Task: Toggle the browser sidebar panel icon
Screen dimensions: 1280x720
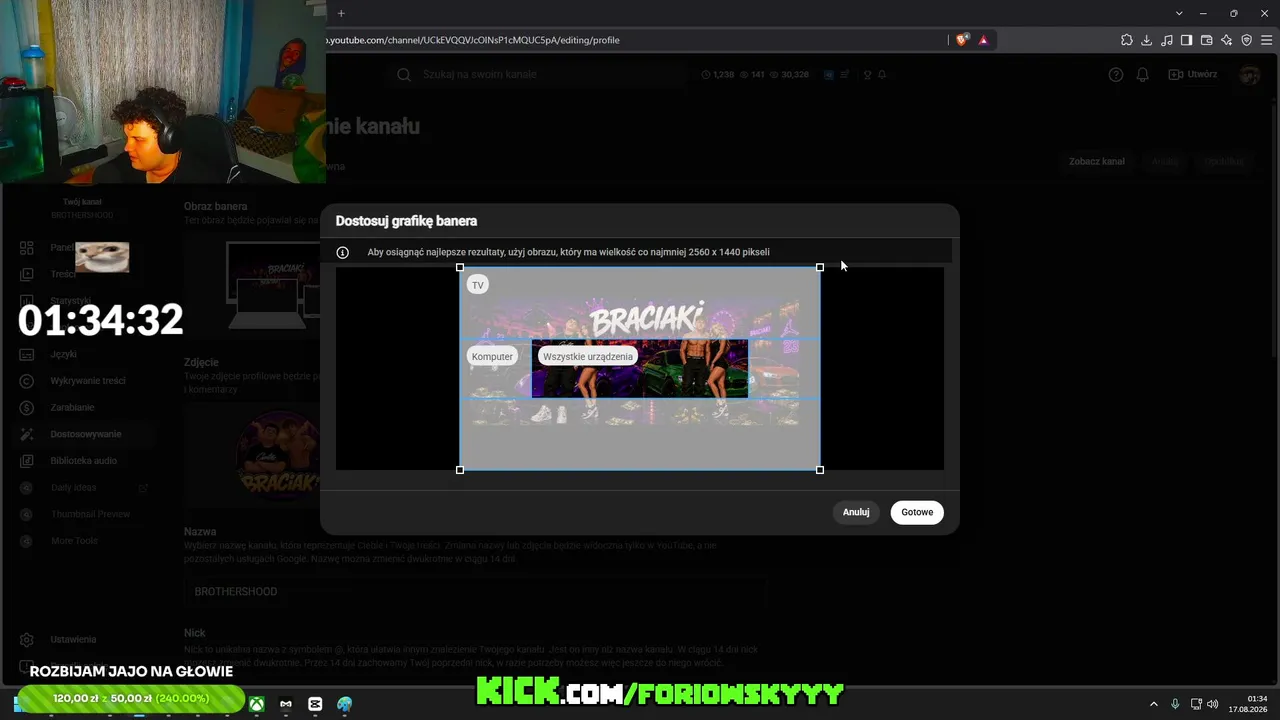Action: pyautogui.click(x=1186, y=40)
